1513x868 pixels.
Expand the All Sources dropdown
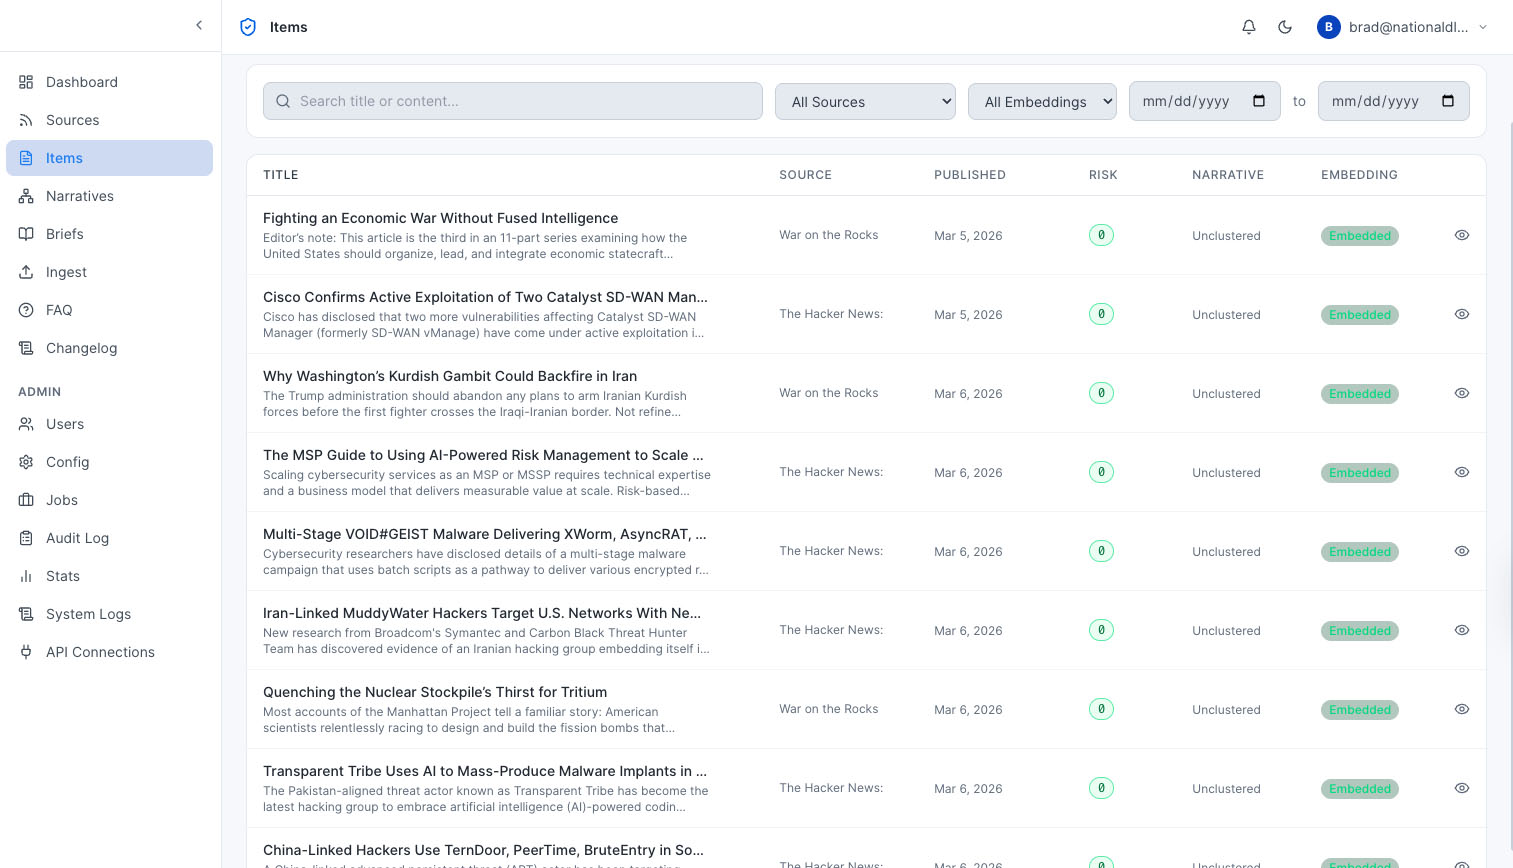click(x=865, y=102)
